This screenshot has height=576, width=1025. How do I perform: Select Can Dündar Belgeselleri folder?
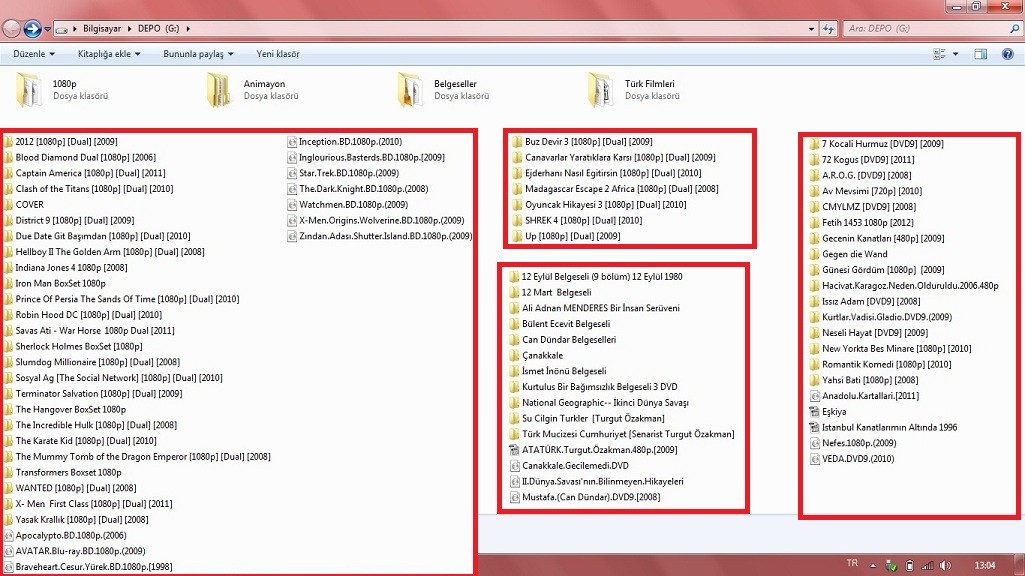click(x=562, y=339)
